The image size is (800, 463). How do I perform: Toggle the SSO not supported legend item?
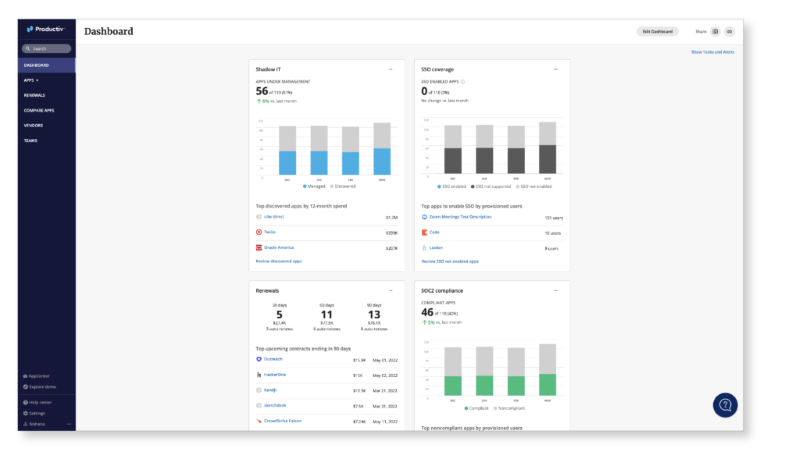click(x=491, y=187)
